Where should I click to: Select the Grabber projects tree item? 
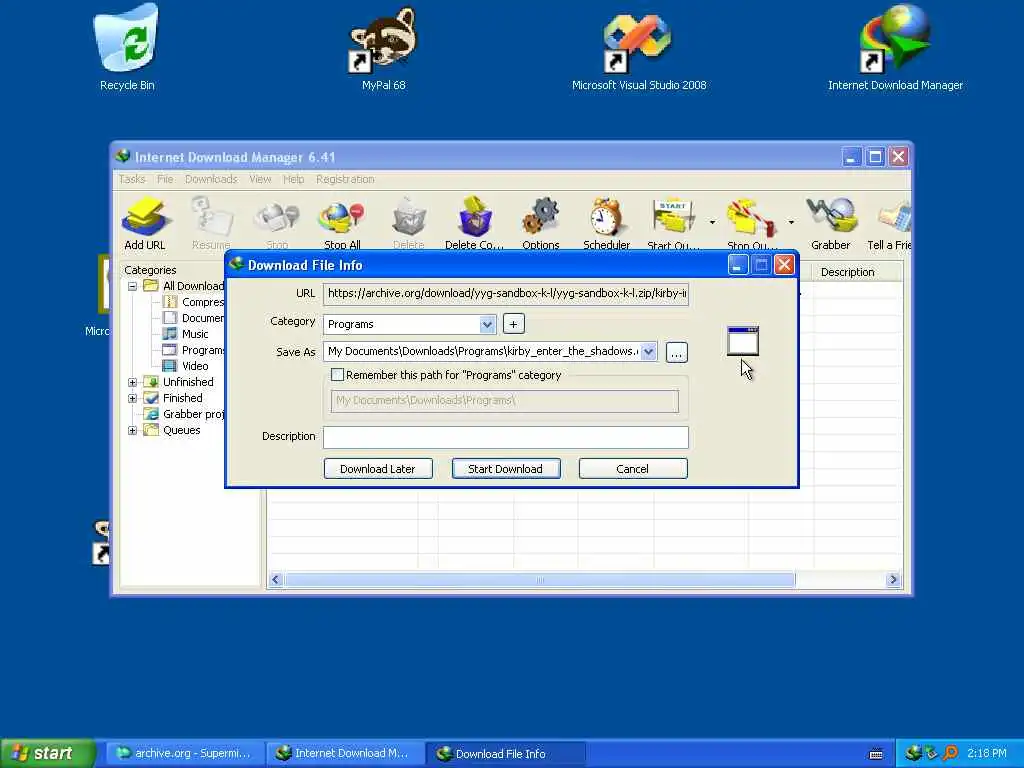193,414
